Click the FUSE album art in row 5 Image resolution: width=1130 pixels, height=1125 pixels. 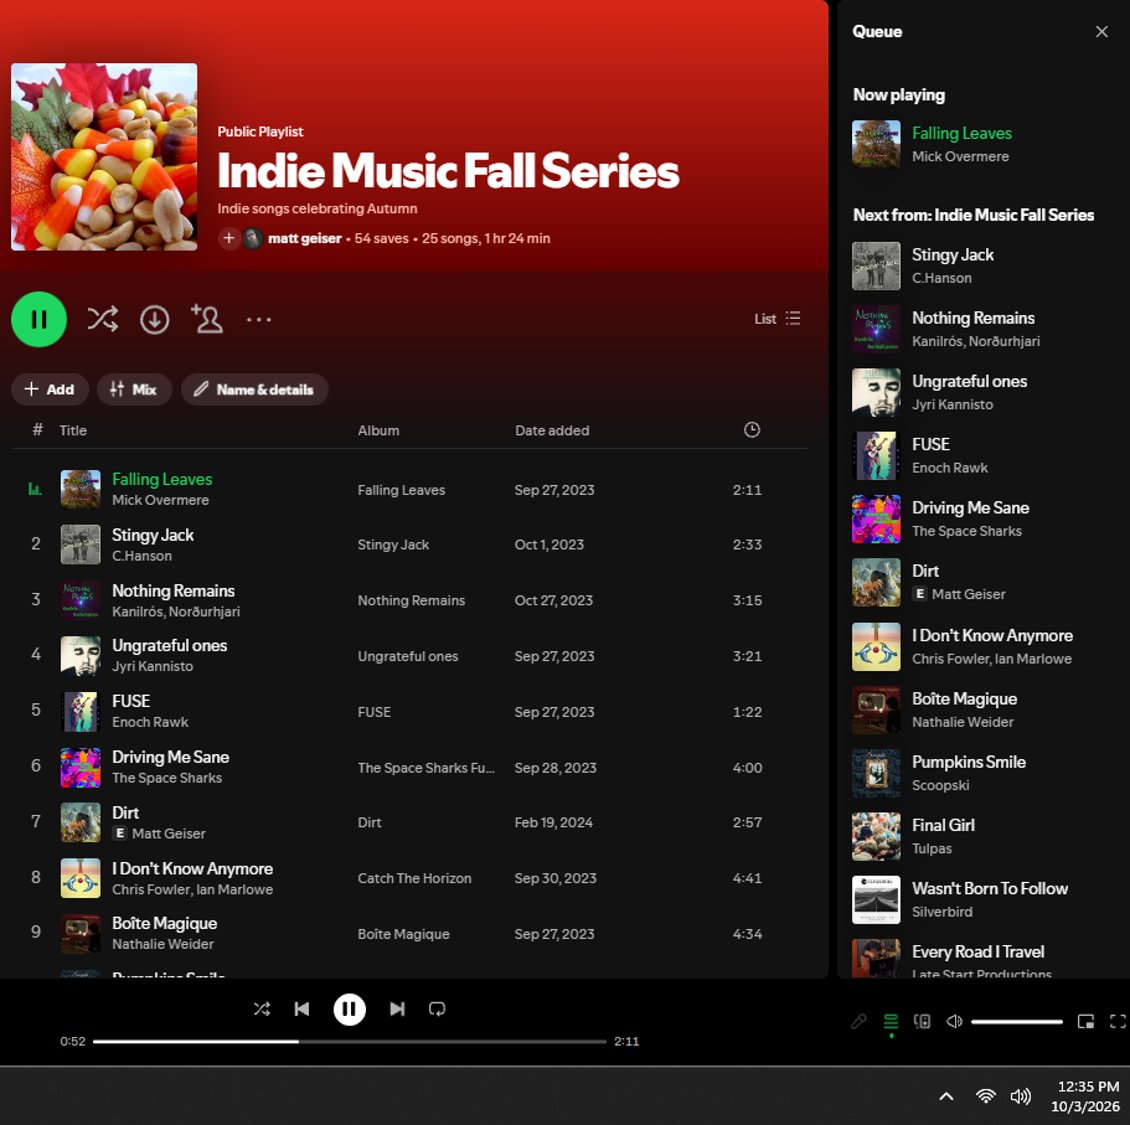pos(80,711)
